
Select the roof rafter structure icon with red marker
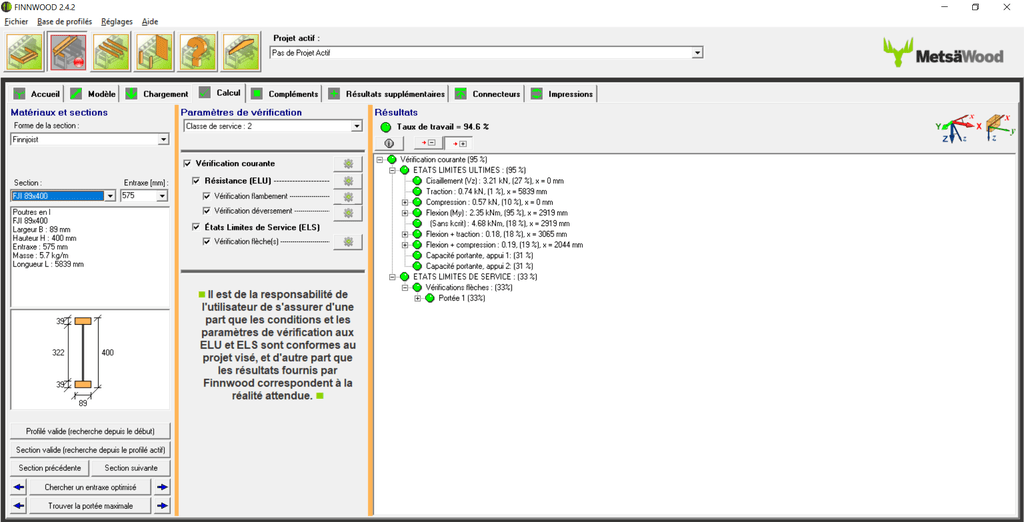(x=69, y=52)
